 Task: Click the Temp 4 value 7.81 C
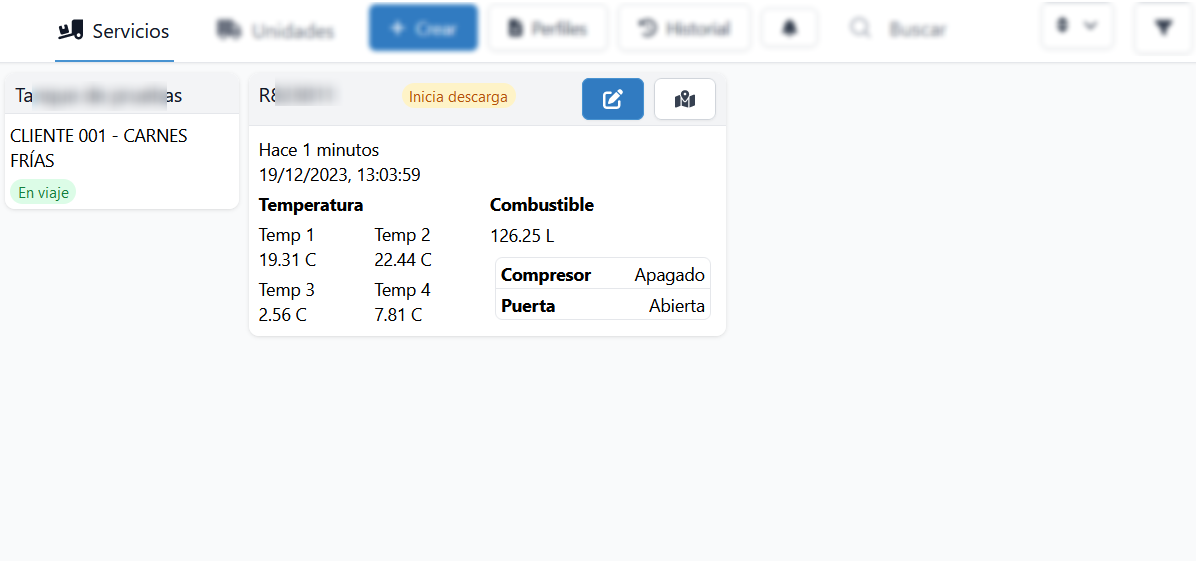click(x=398, y=315)
